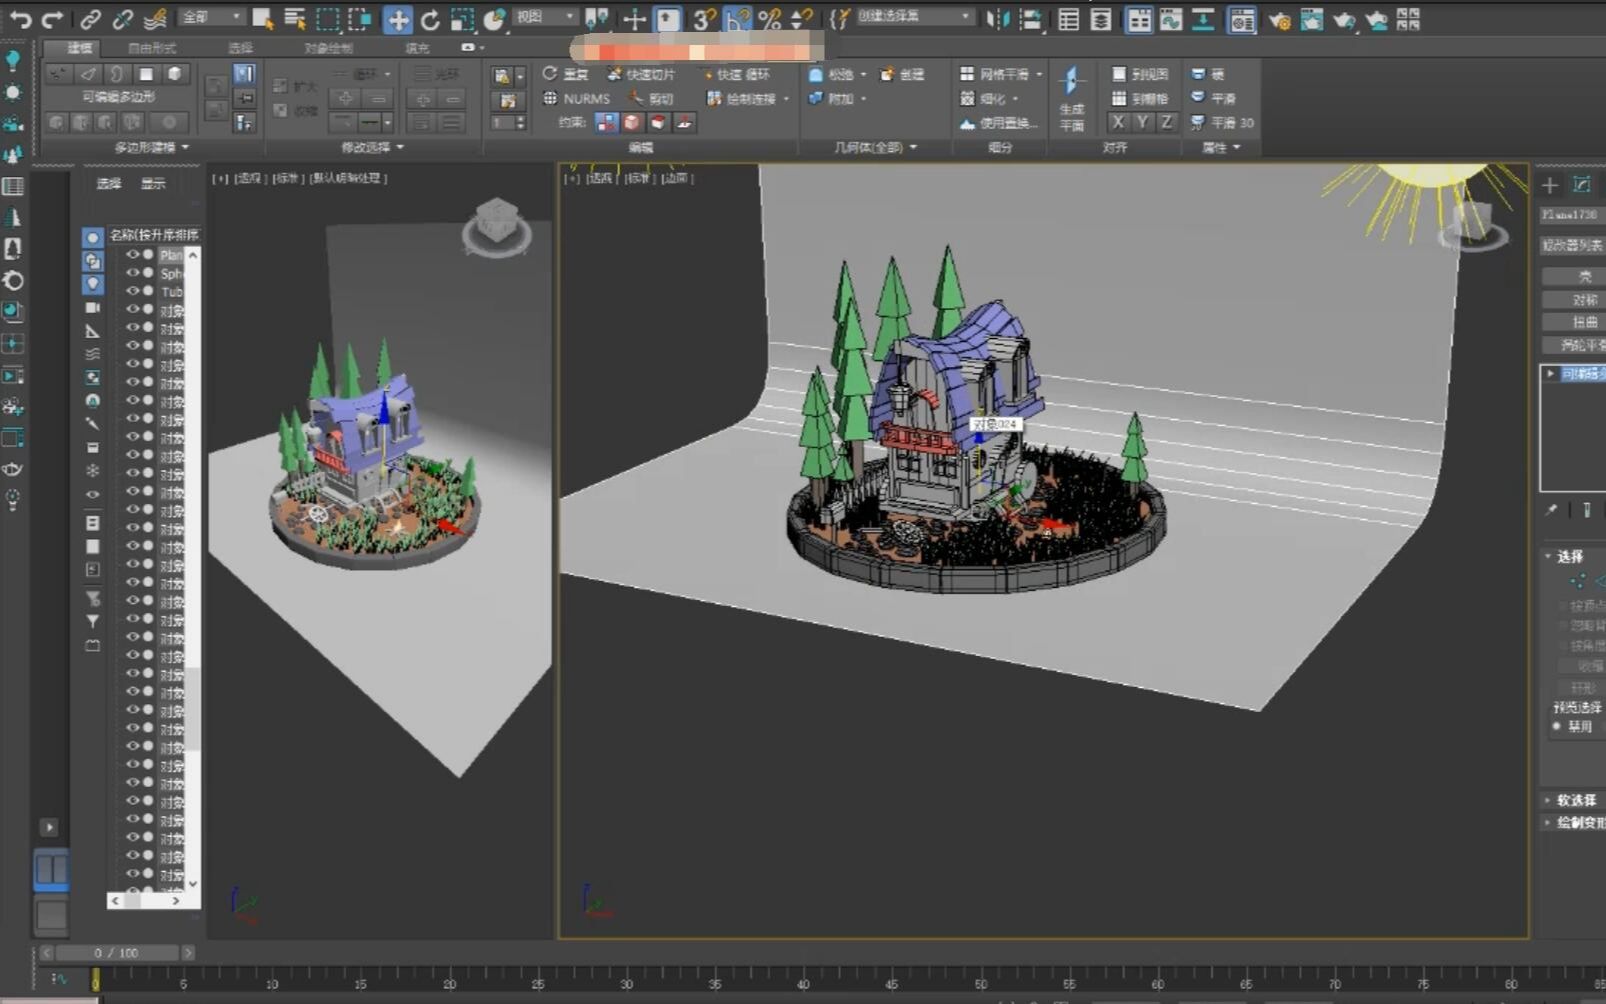Pick the Rectangular Selection Region tool
The image size is (1606, 1004).
[327, 19]
